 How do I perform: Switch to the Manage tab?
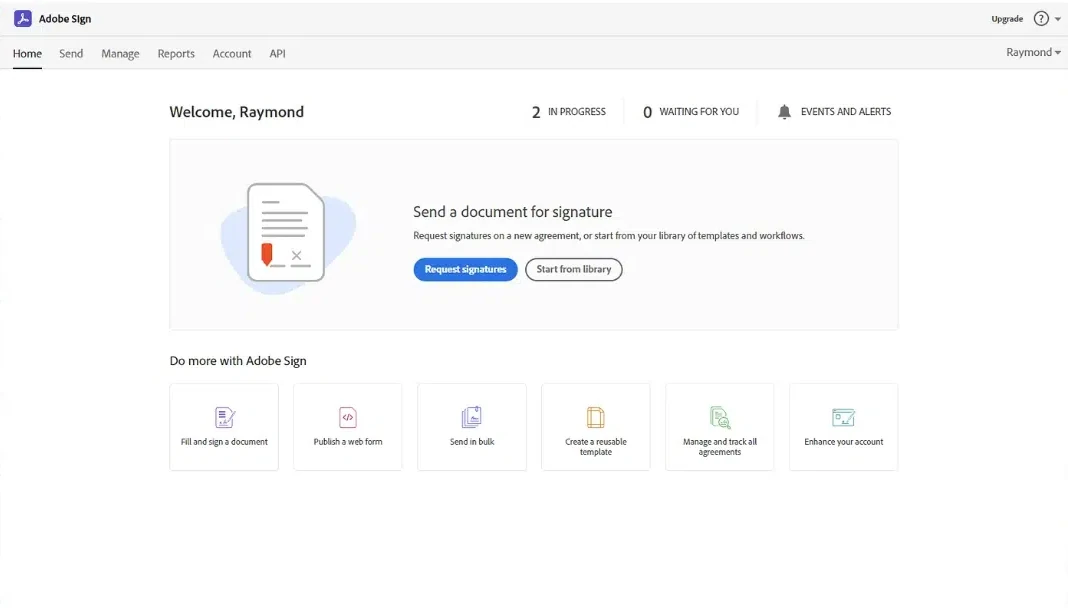pos(120,53)
